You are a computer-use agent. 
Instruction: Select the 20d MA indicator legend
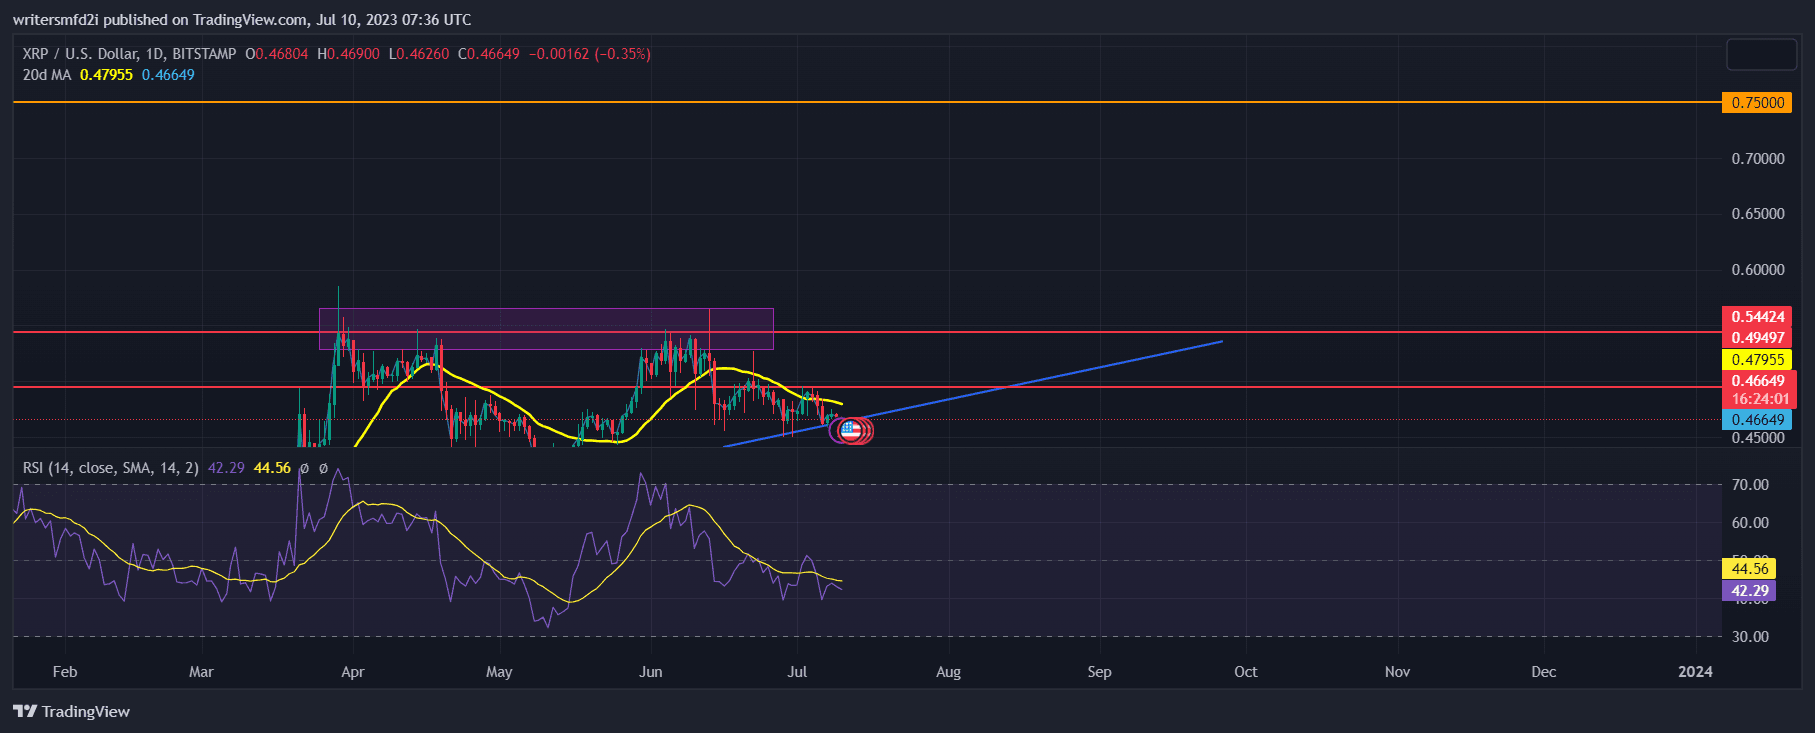[x=46, y=75]
